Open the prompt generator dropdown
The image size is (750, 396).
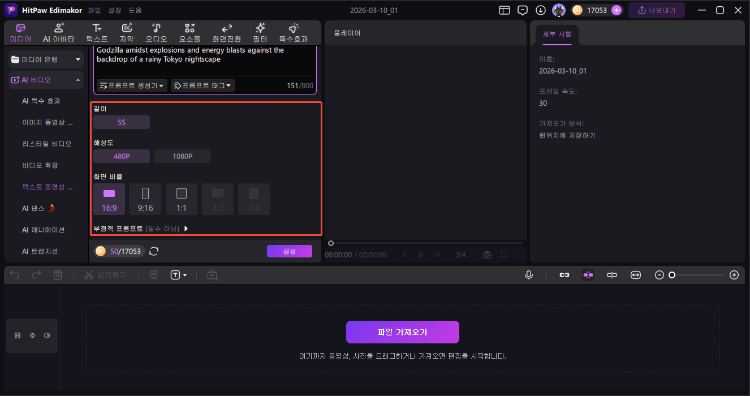pyautogui.click(x=132, y=86)
